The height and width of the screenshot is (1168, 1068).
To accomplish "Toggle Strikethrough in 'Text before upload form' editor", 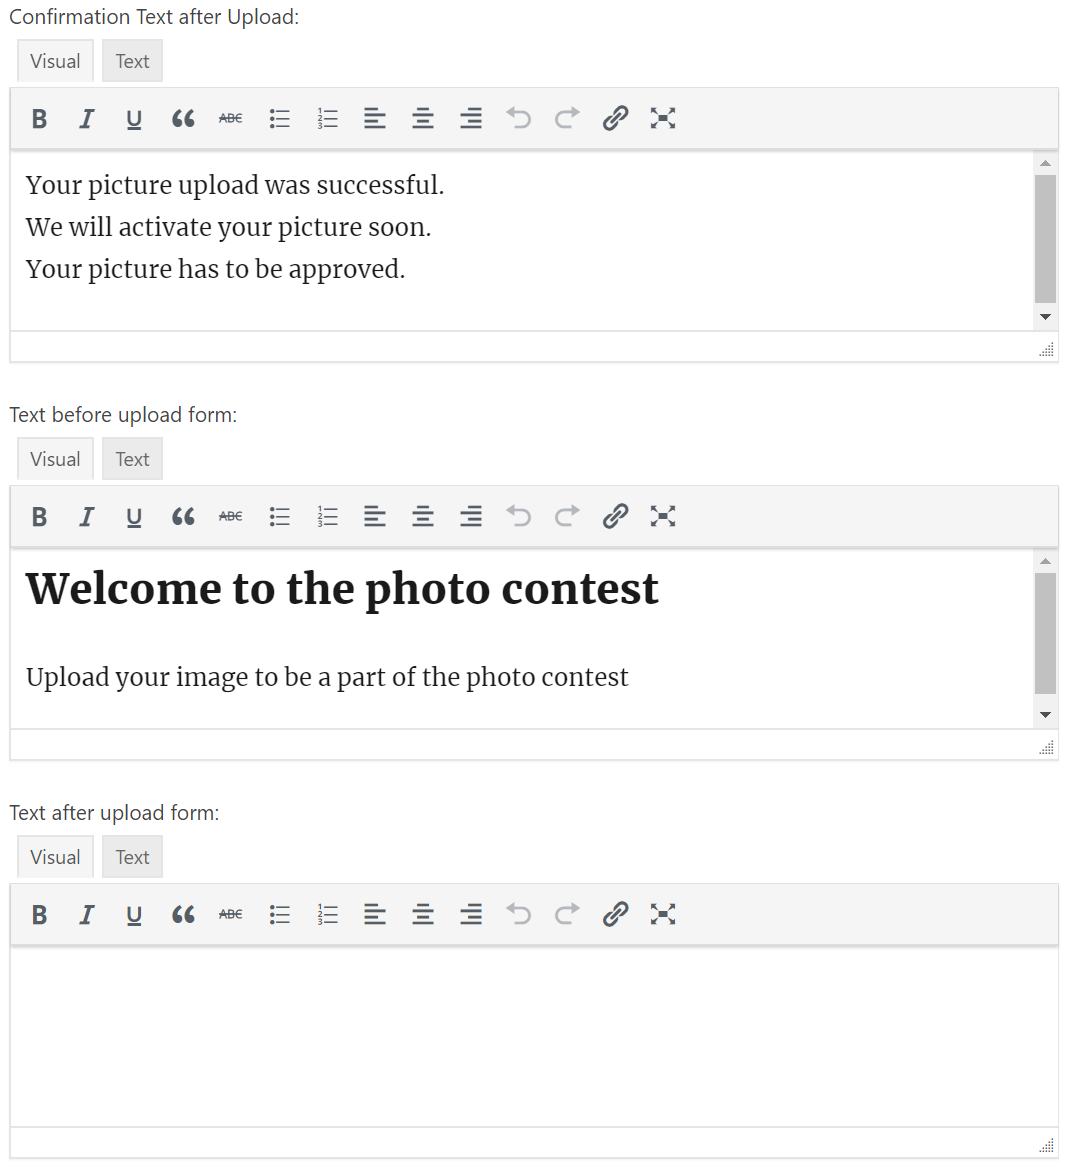I will 231,516.
